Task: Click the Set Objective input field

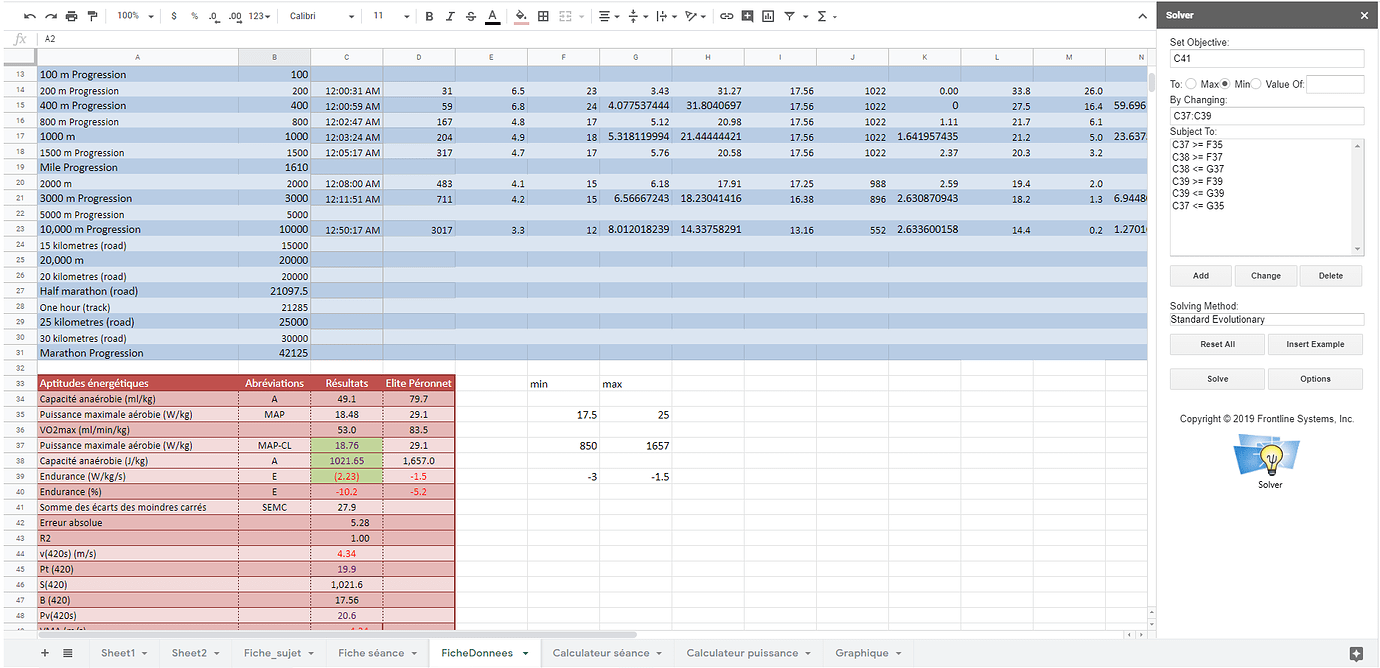Action: (x=1266, y=59)
